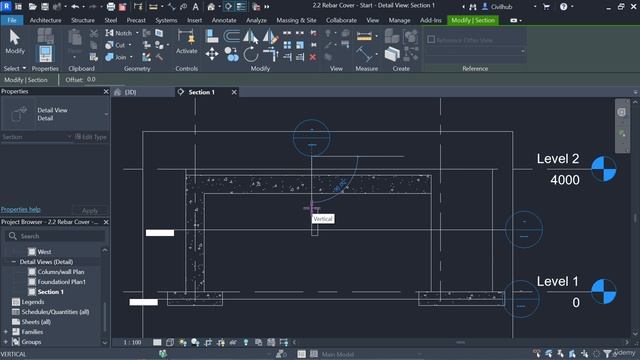Image resolution: width=640 pixels, height=360 pixels.
Task: Select the Copy tool
Action: (x=231, y=54)
